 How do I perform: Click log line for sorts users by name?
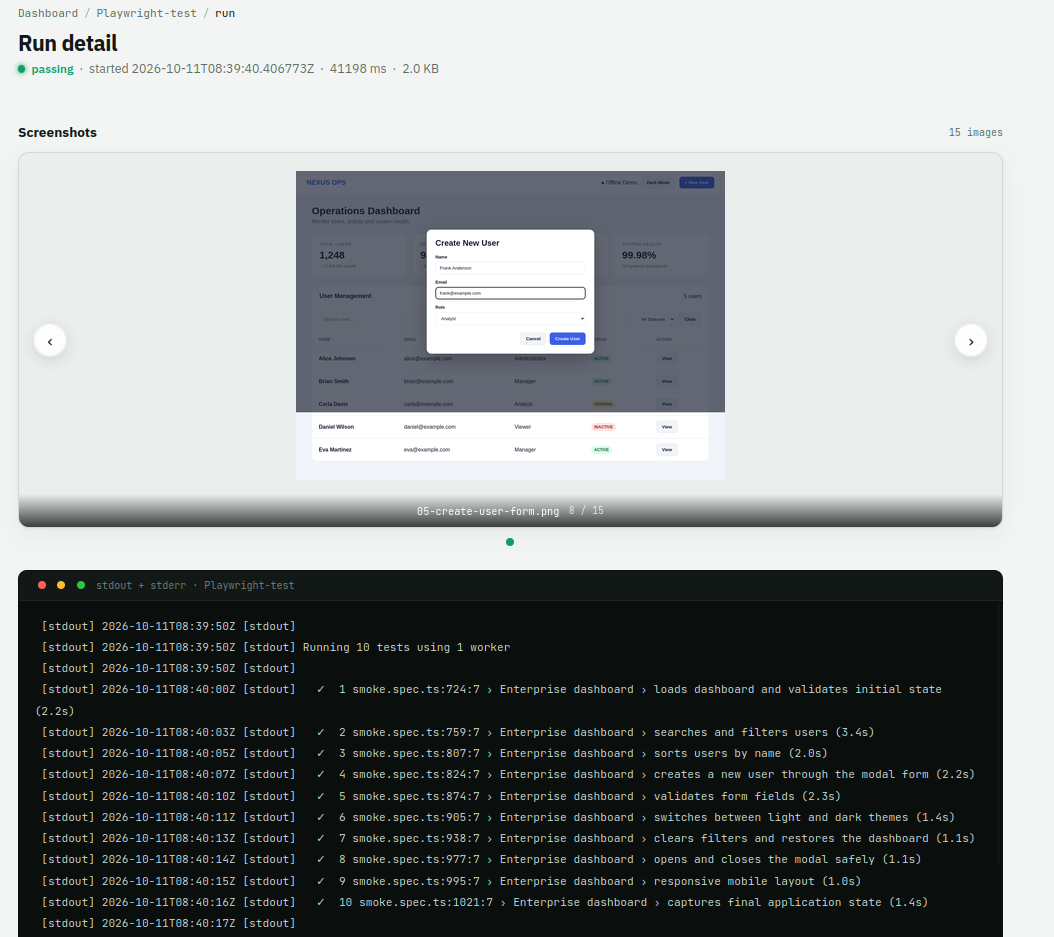(x=434, y=753)
